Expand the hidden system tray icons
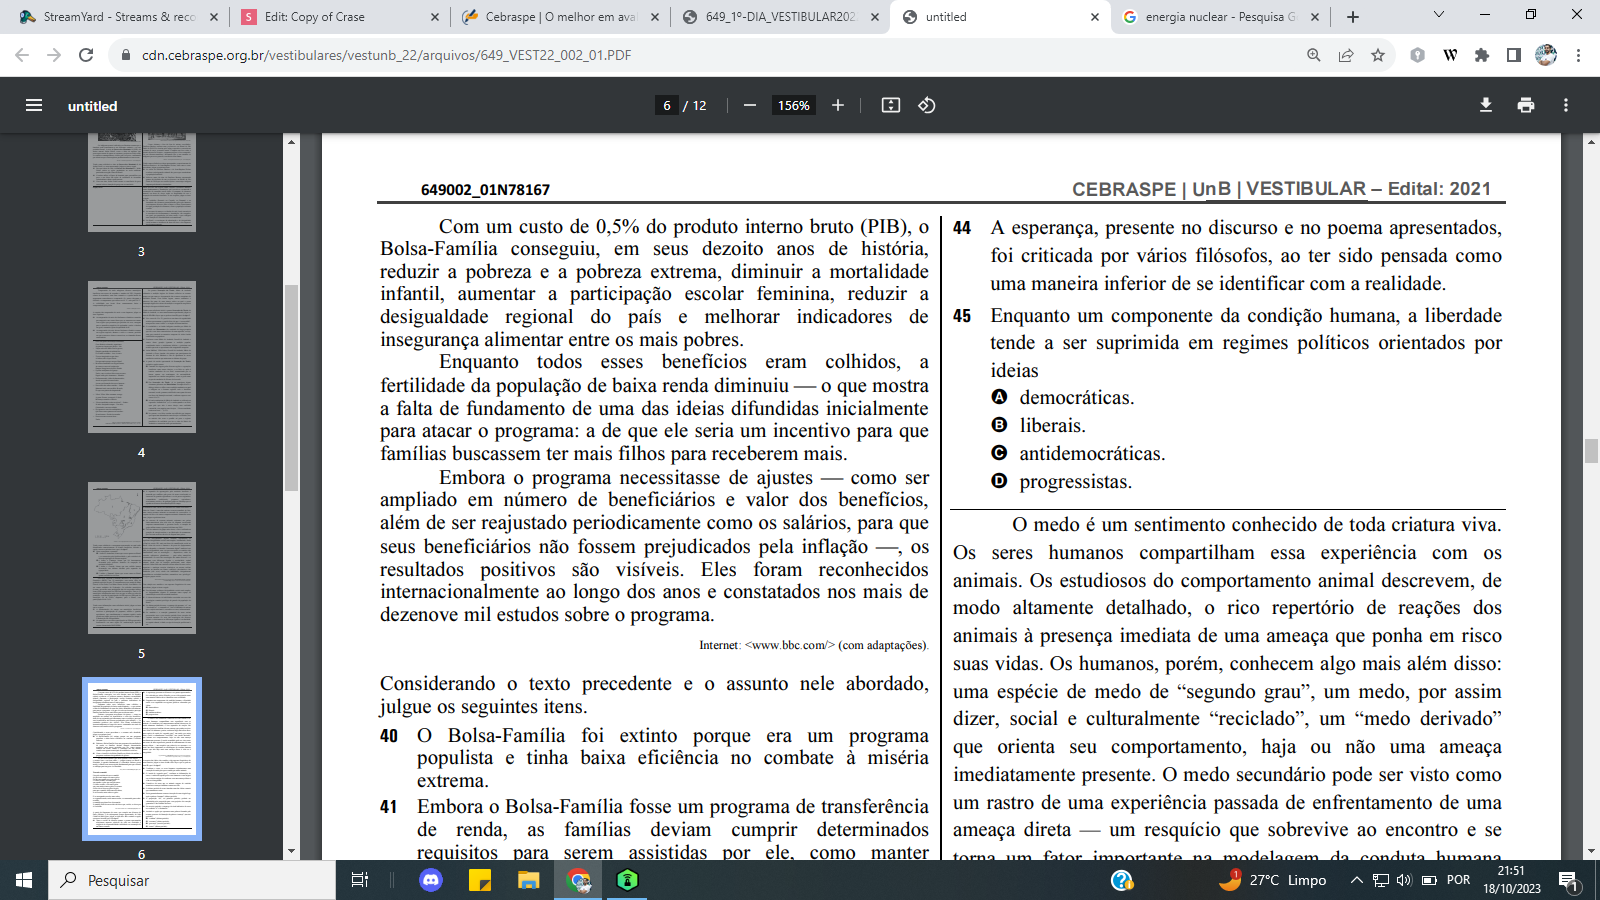1600x900 pixels. pos(1356,880)
